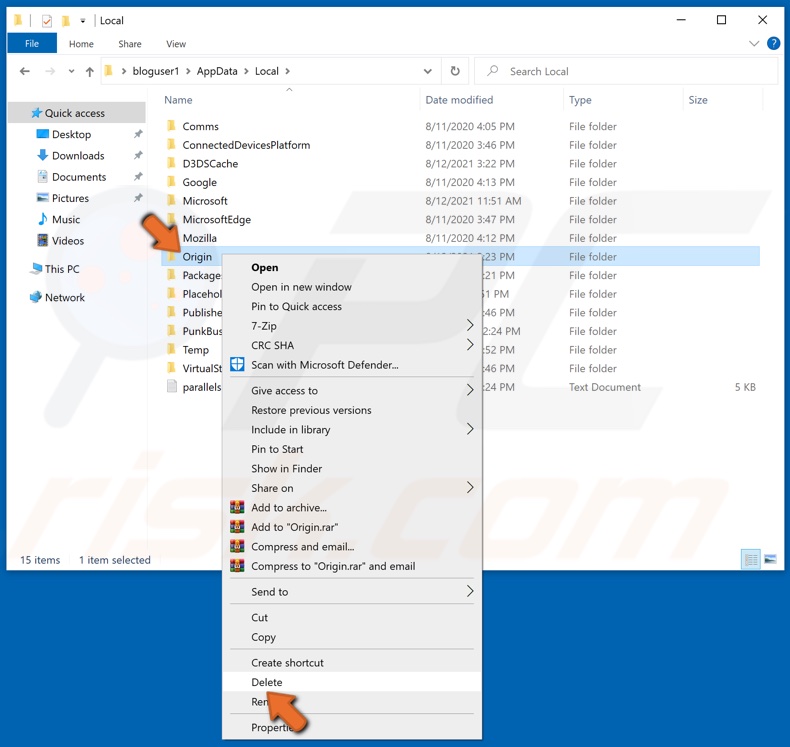The image size is (790, 747).
Task: Expand the Share on submenu
Action: pyautogui.click(x=352, y=488)
